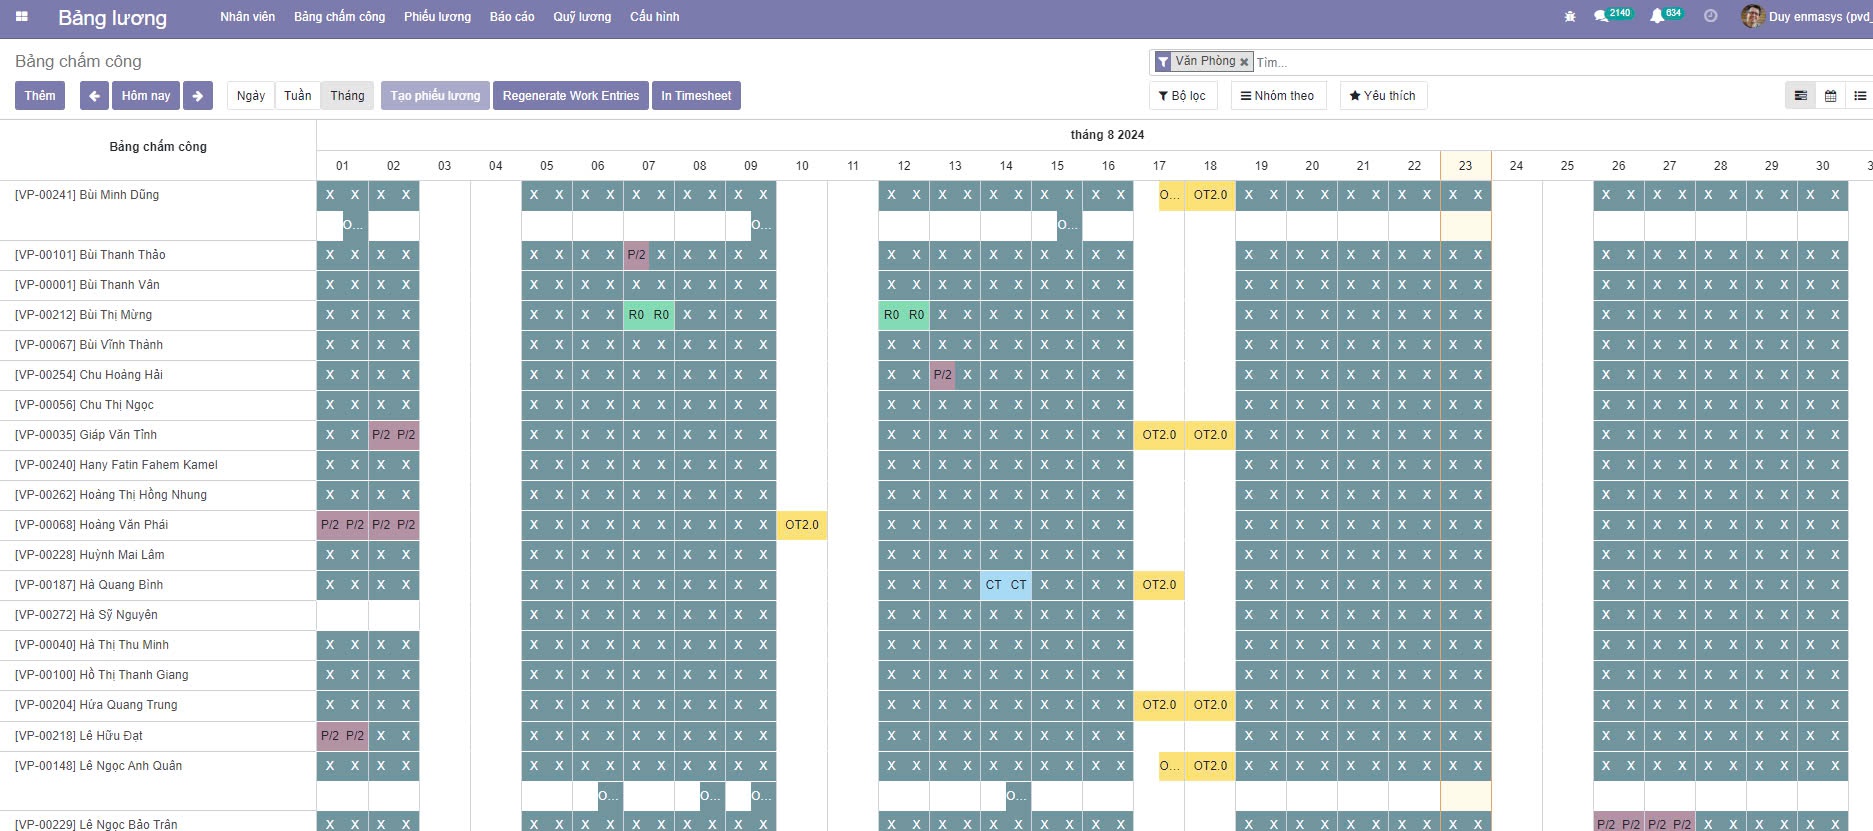Select the Tháng scale option
Viewport: 1873px width, 831px height.
(347, 96)
